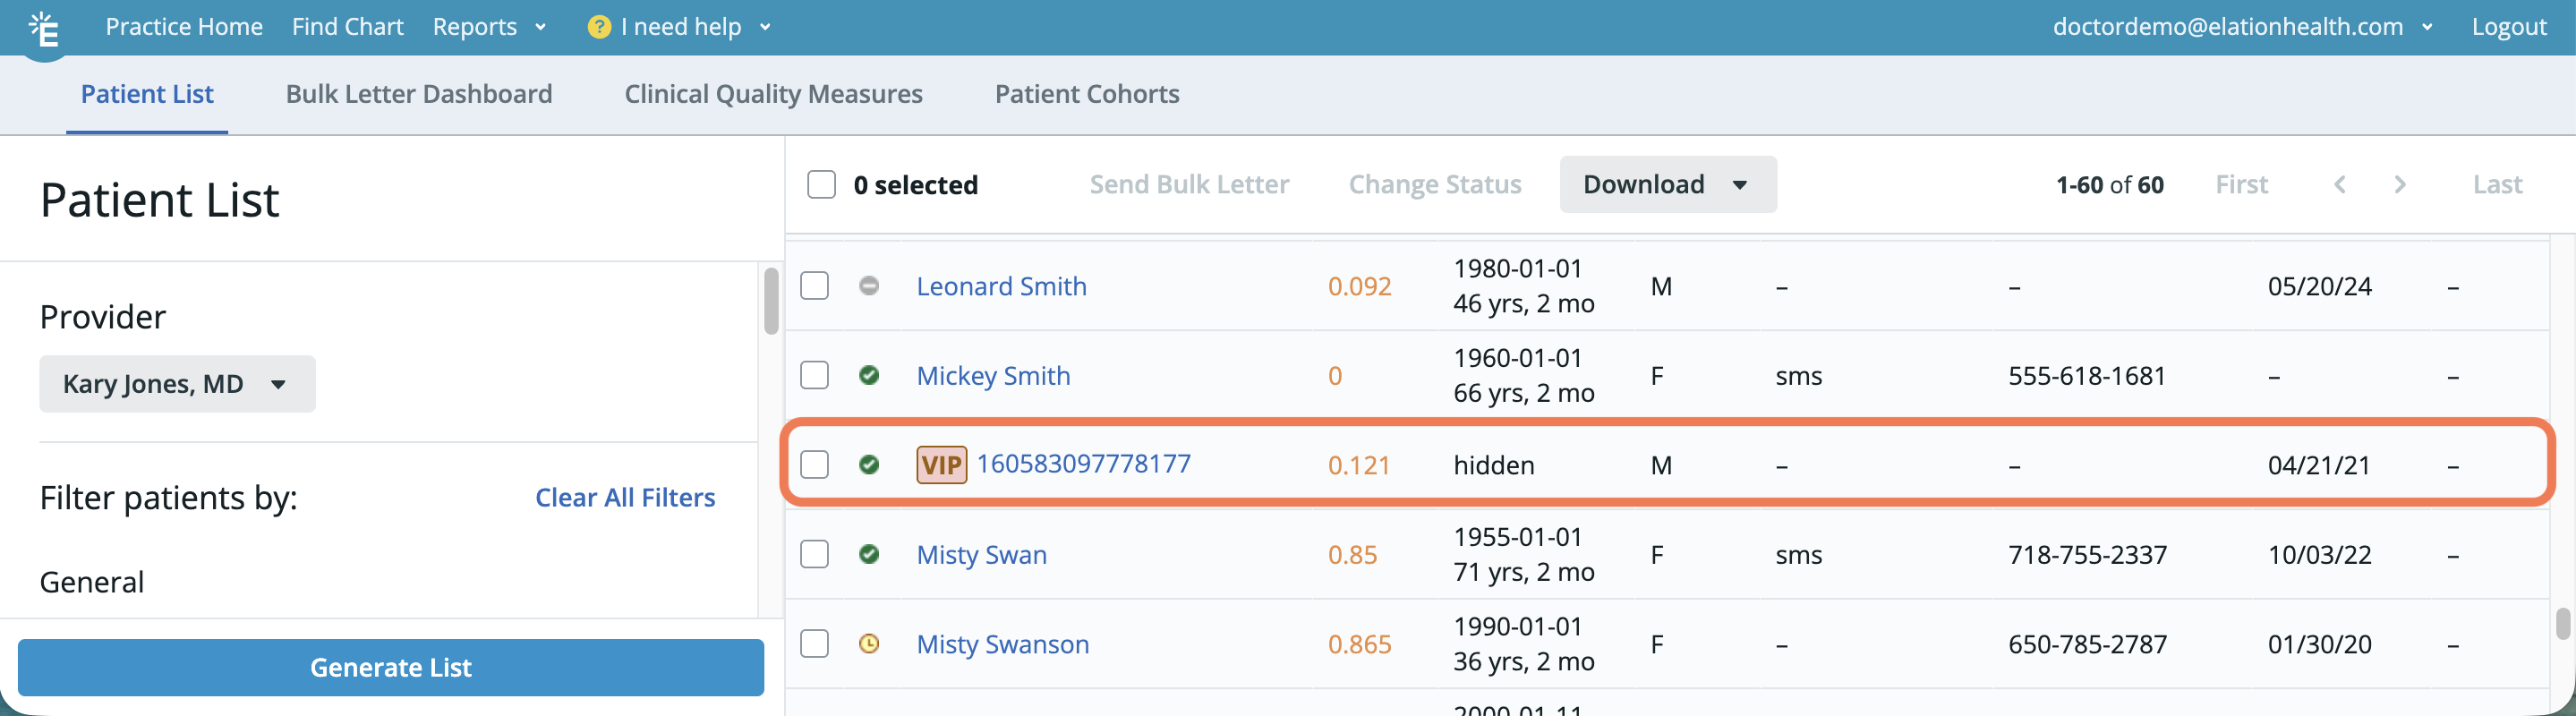2576x716 pixels.
Task: Go to next page arrow
Action: point(2400,184)
